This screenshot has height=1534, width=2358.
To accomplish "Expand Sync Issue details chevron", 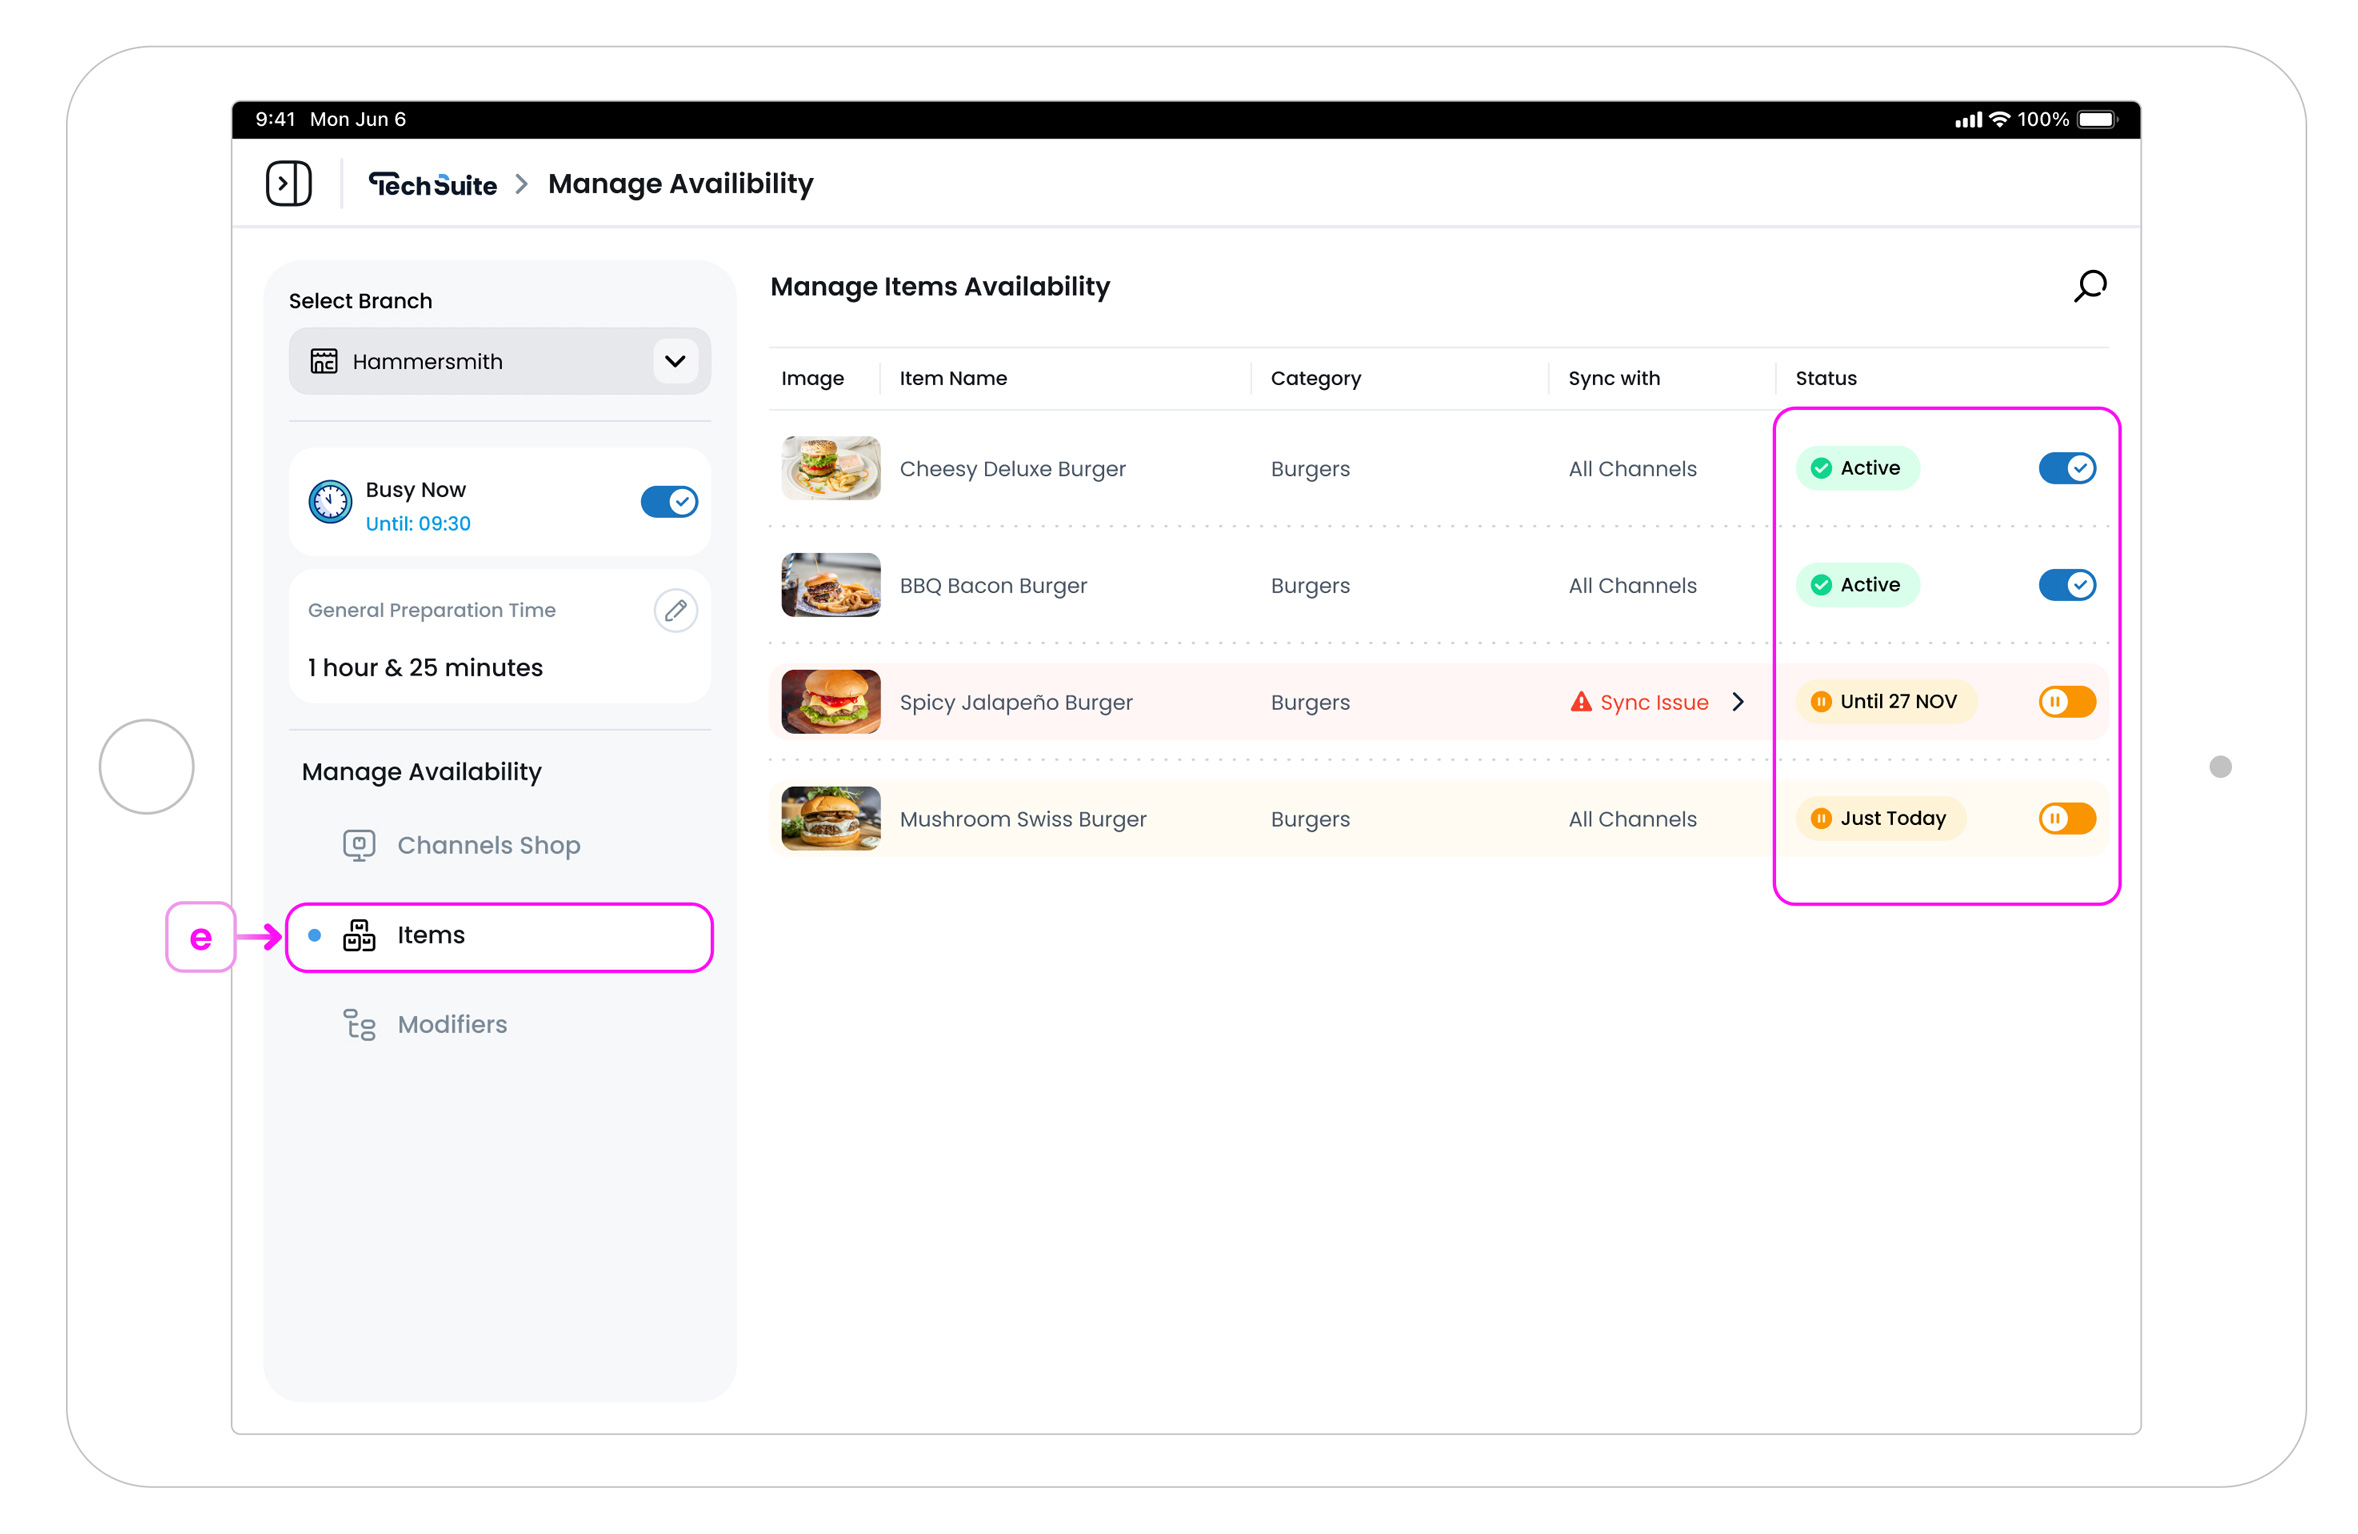I will click(x=1738, y=702).
